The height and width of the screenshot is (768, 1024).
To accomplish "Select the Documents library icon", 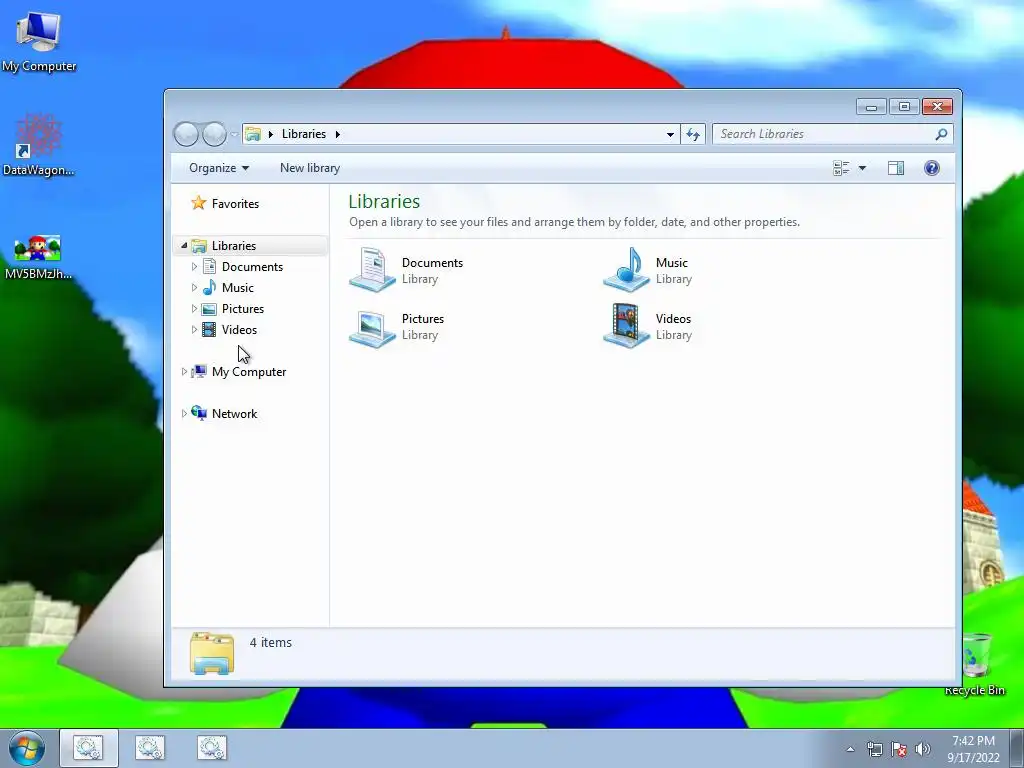I will pos(372,270).
